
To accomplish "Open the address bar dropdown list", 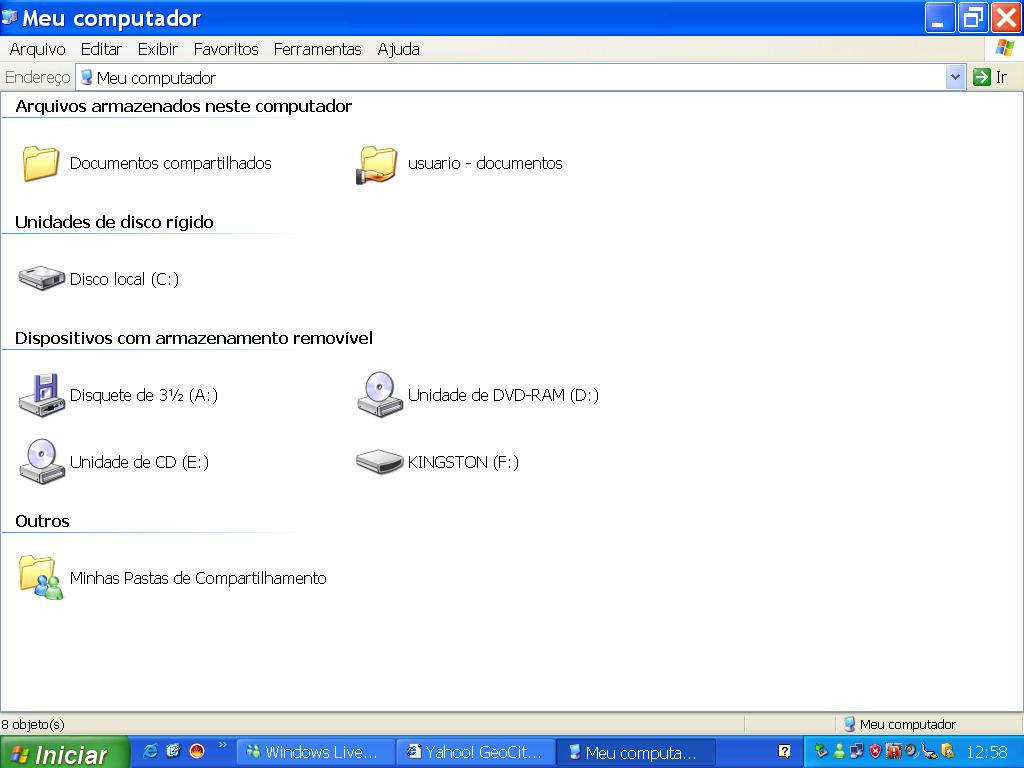I will tap(955, 77).
